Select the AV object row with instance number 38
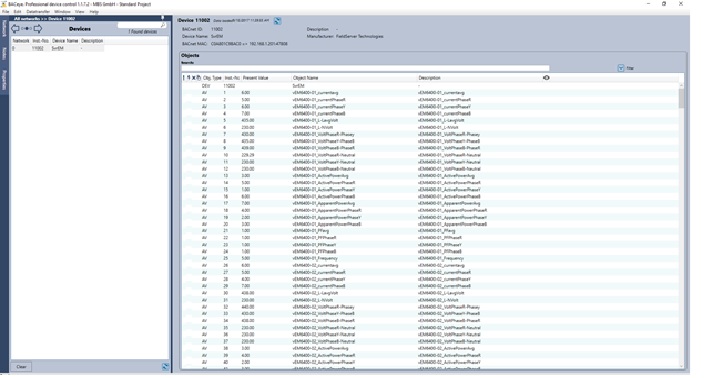This screenshot has height=378, width=718. point(430,348)
